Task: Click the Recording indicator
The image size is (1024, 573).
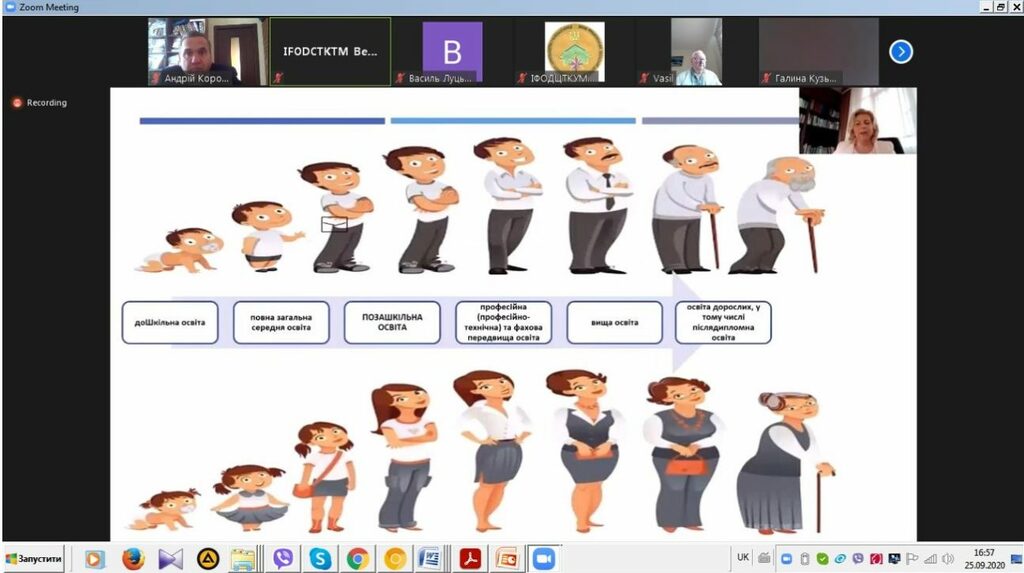Action: [40, 102]
